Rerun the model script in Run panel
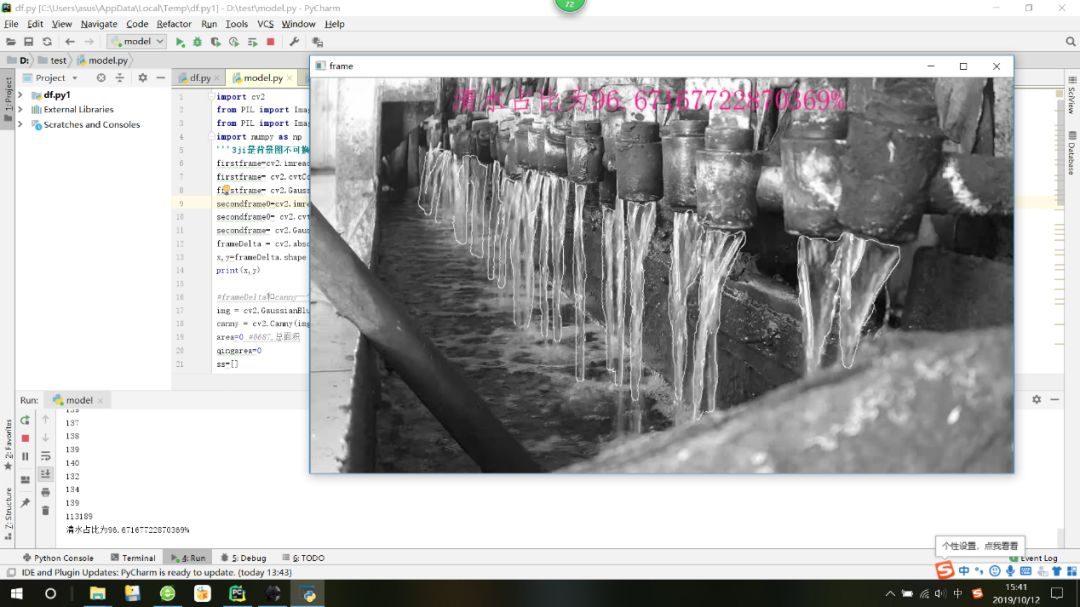The image size is (1080, 607). coord(25,420)
